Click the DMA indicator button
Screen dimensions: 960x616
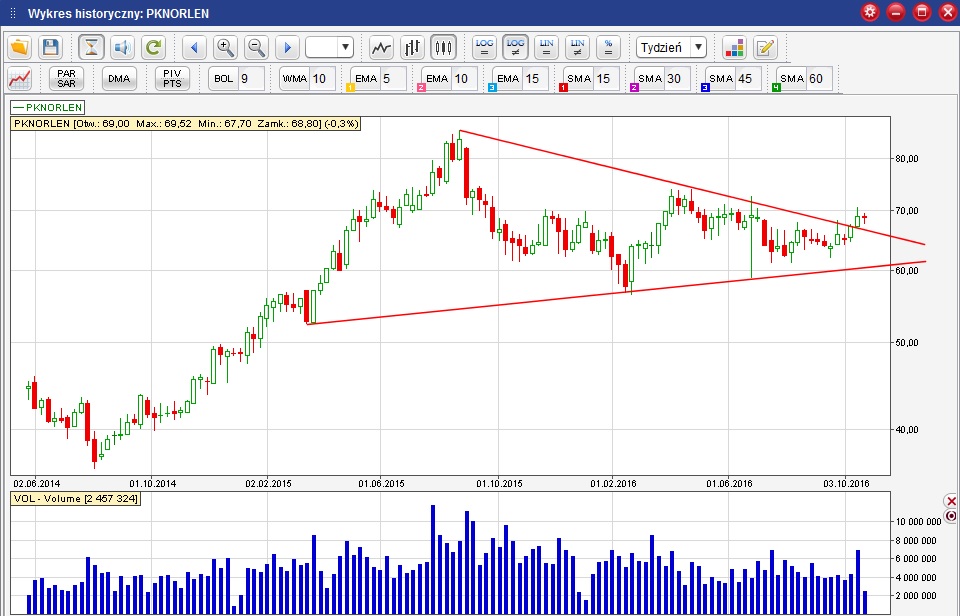(119, 79)
